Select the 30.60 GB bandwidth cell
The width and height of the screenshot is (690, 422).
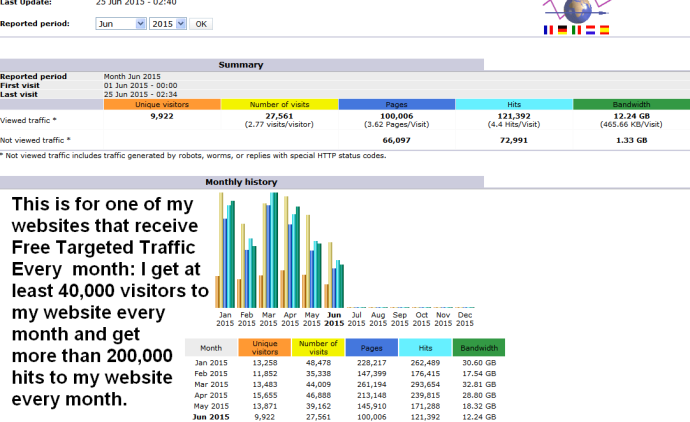pos(479,363)
